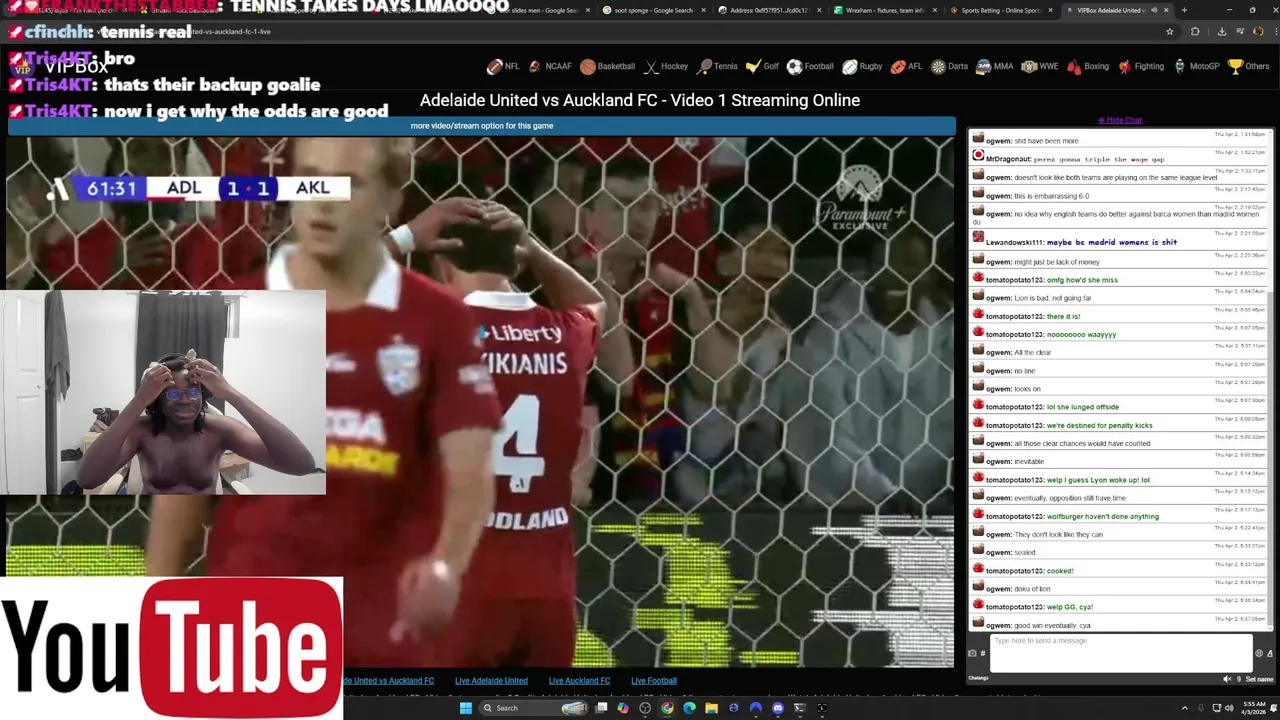Go to the Hockey streams section
Screen dimensions: 1280x720
(666, 67)
